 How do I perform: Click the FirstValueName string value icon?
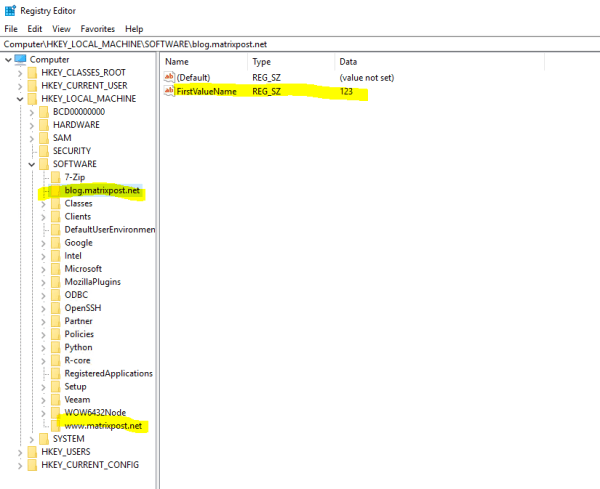pyautogui.click(x=169, y=91)
